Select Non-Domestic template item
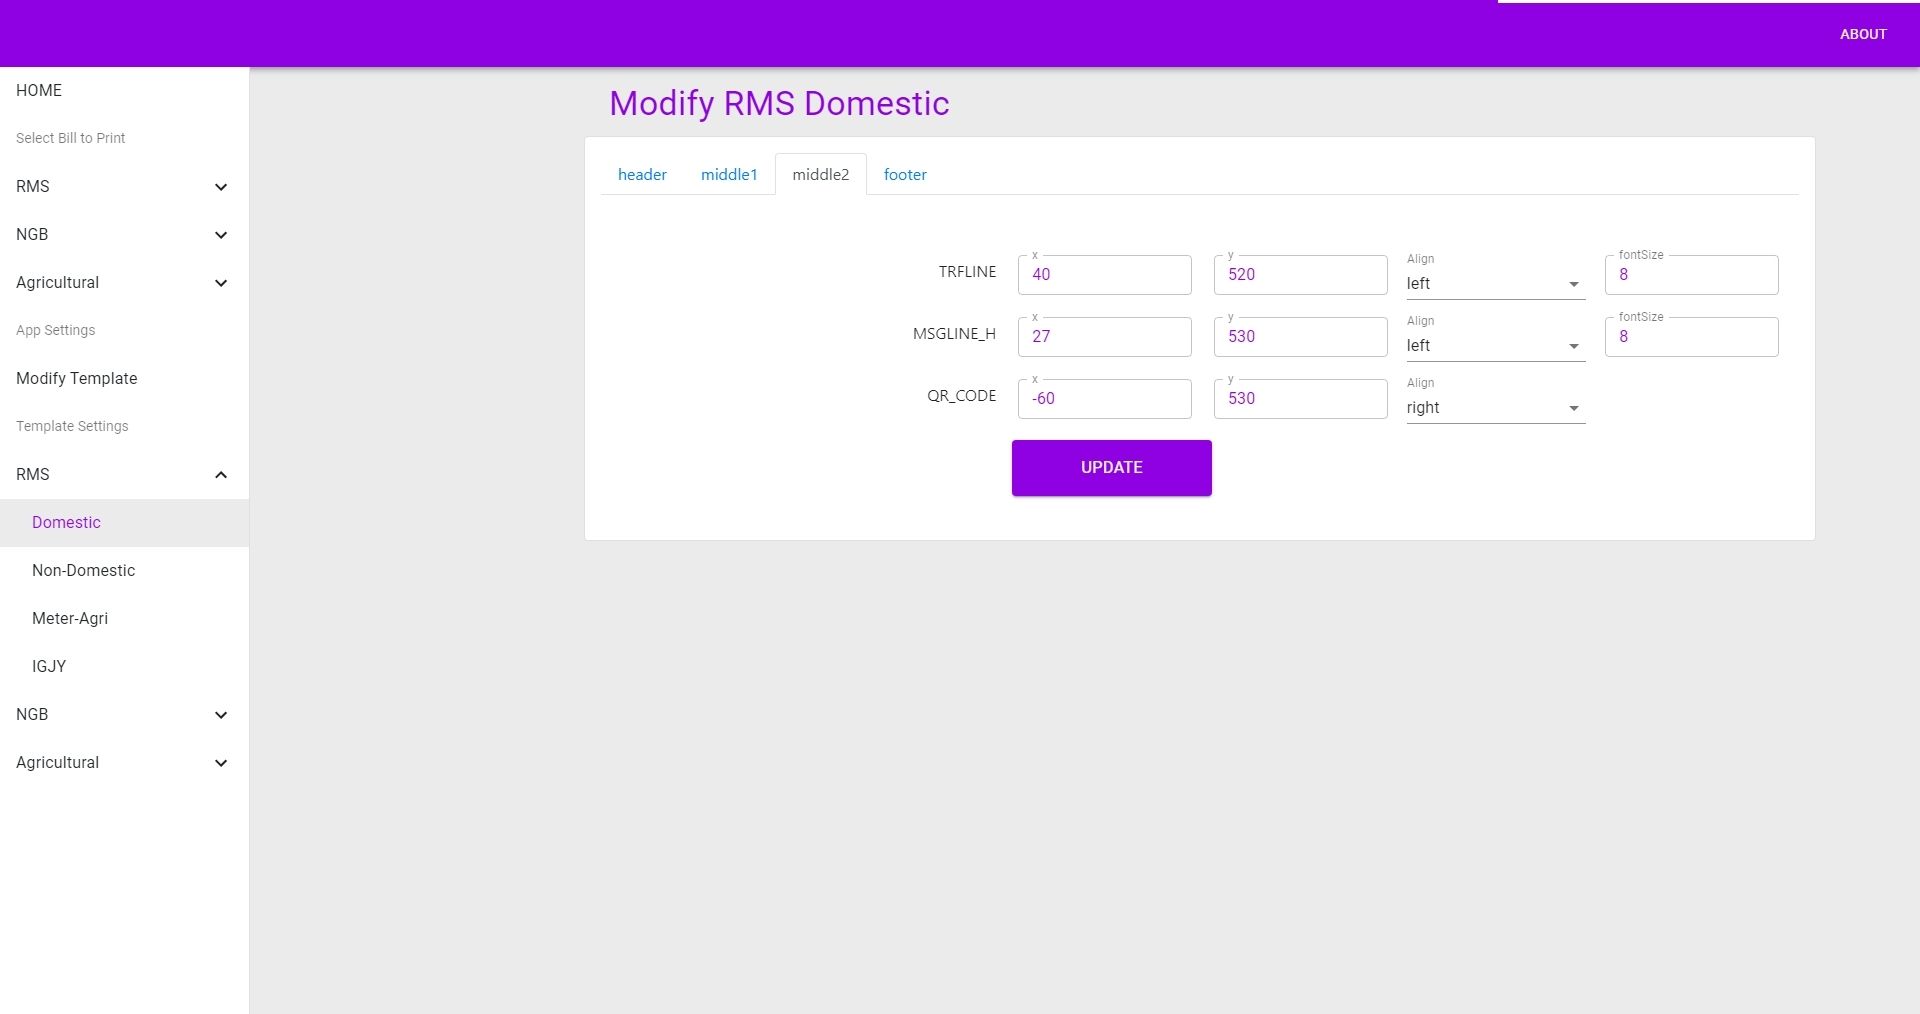Viewport: 1920px width, 1014px height. coord(83,570)
